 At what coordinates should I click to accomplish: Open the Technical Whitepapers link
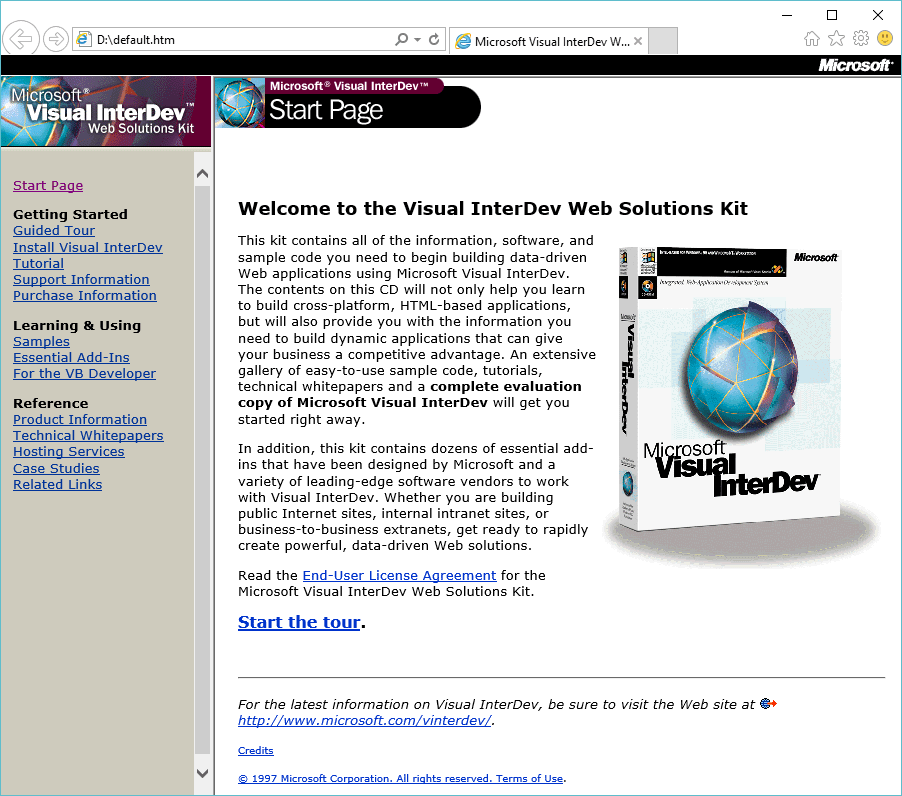tap(89, 436)
